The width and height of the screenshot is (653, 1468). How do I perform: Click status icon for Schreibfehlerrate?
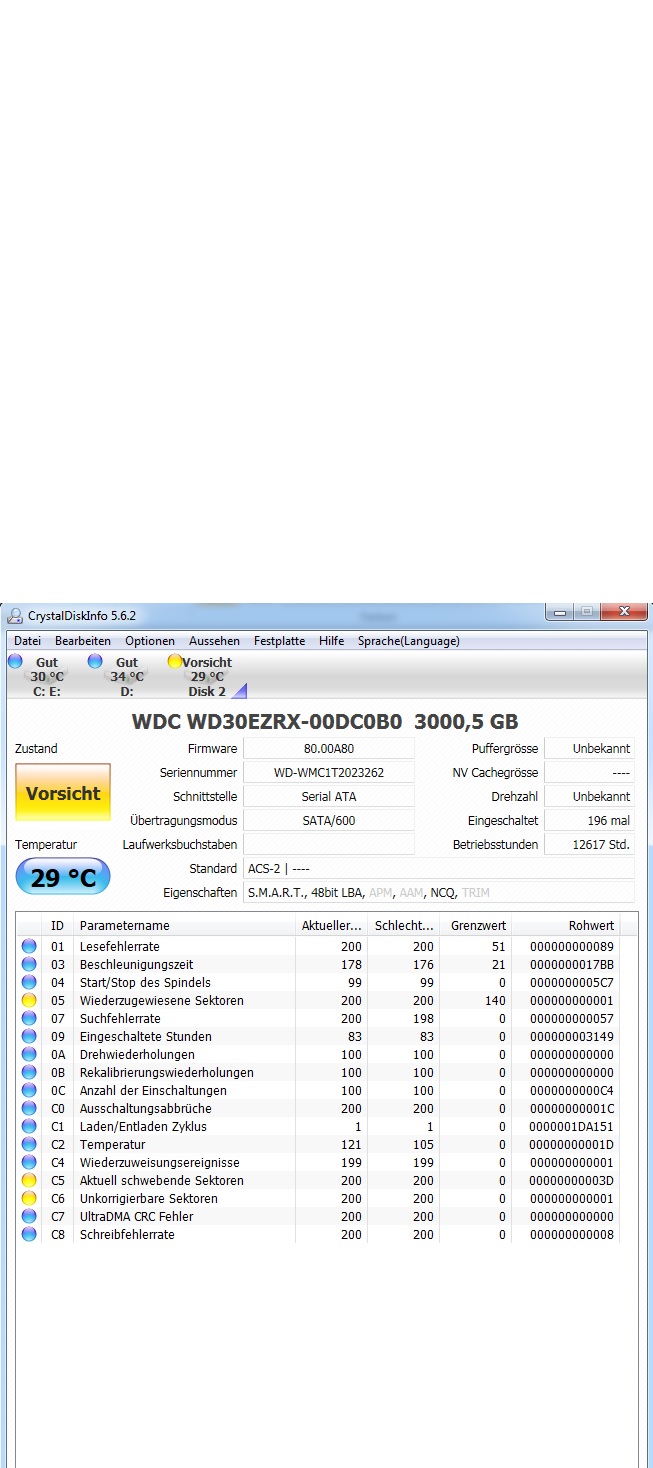tap(29, 1234)
